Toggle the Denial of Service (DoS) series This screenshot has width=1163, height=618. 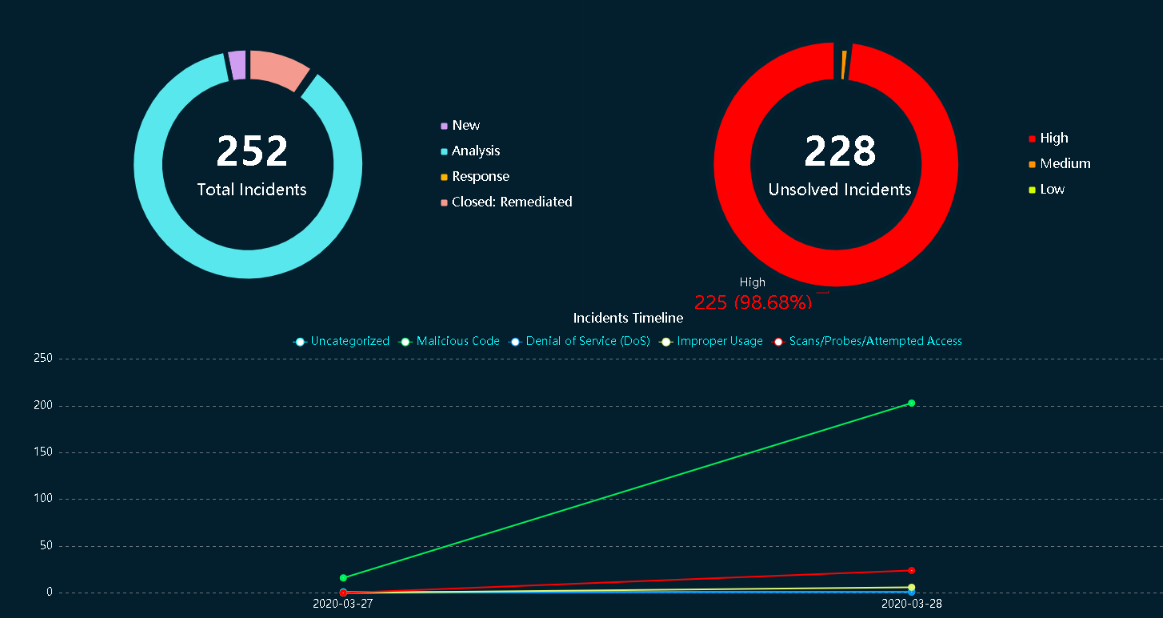coord(515,341)
